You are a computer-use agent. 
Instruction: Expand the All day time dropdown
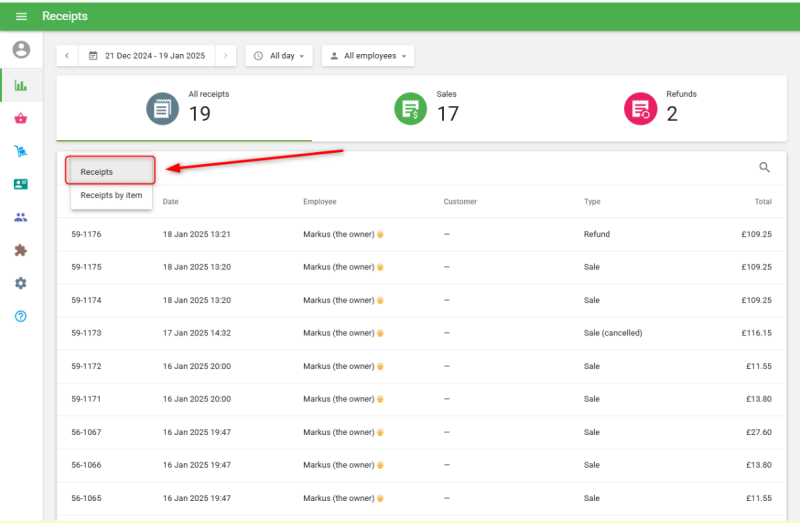point(278,56)
